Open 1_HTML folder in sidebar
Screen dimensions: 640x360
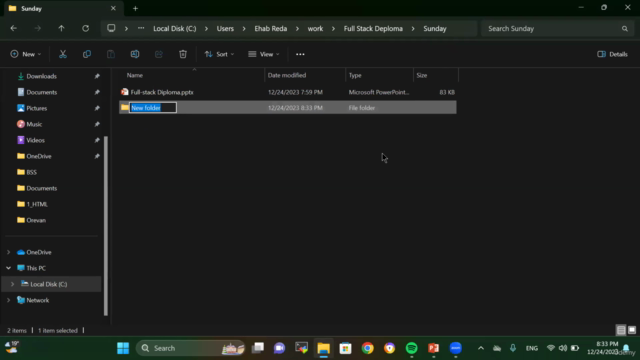[x=37, y=204]
